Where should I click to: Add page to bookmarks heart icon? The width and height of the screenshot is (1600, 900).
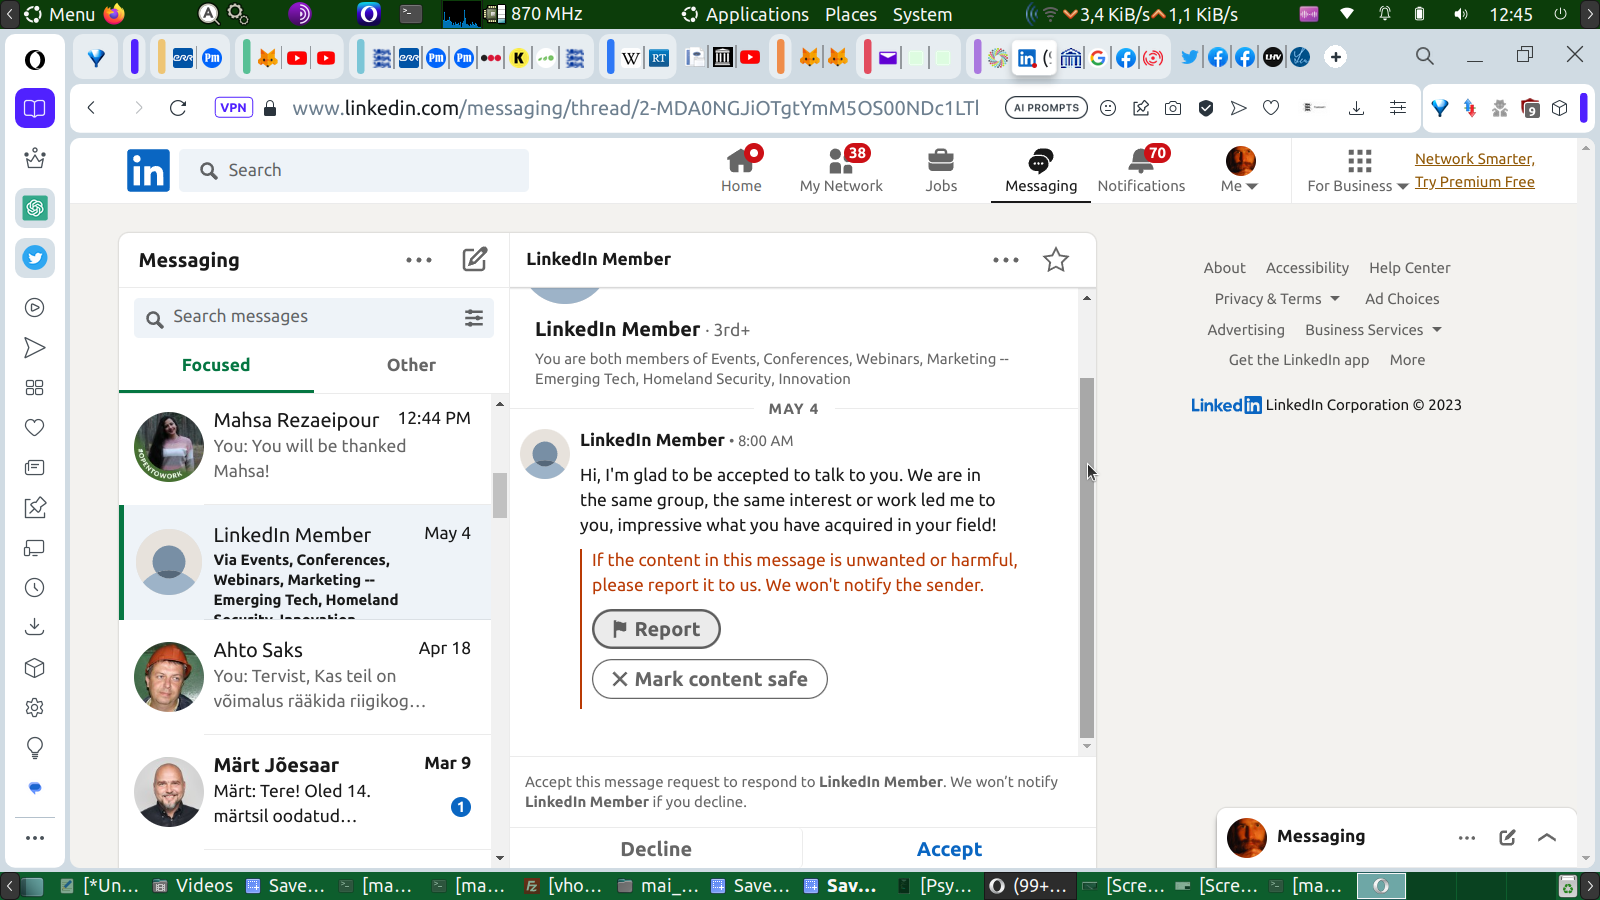pos(1271,108)
